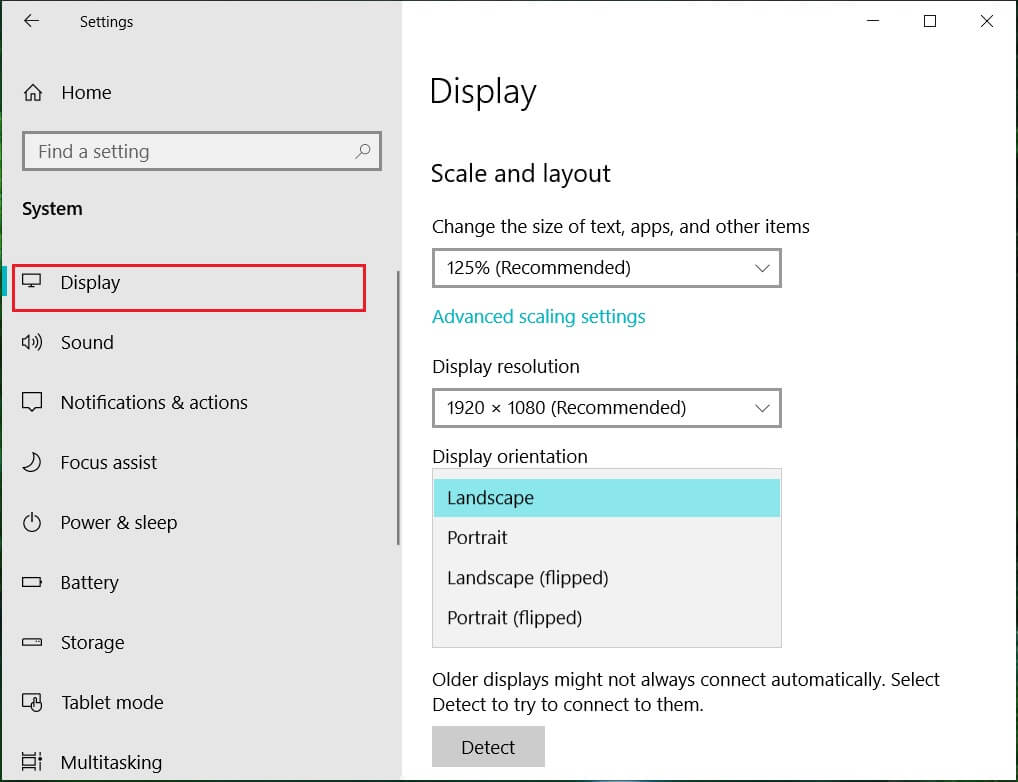Screen dimensions: 1018x782
Task: Select the Focus assist moon icon
Action: (33, 462)
